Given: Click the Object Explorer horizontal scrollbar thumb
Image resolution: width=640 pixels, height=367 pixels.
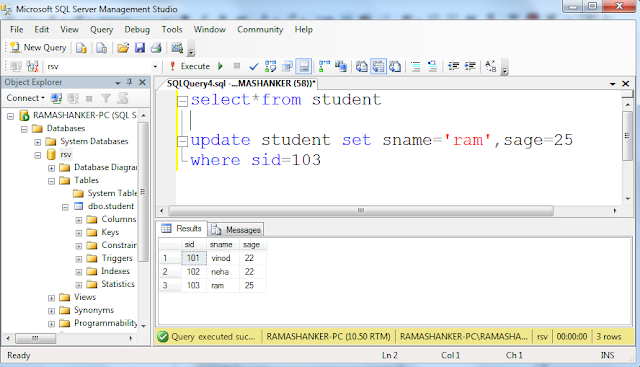Looking at the screenshot, I should [x=36, y=338].
